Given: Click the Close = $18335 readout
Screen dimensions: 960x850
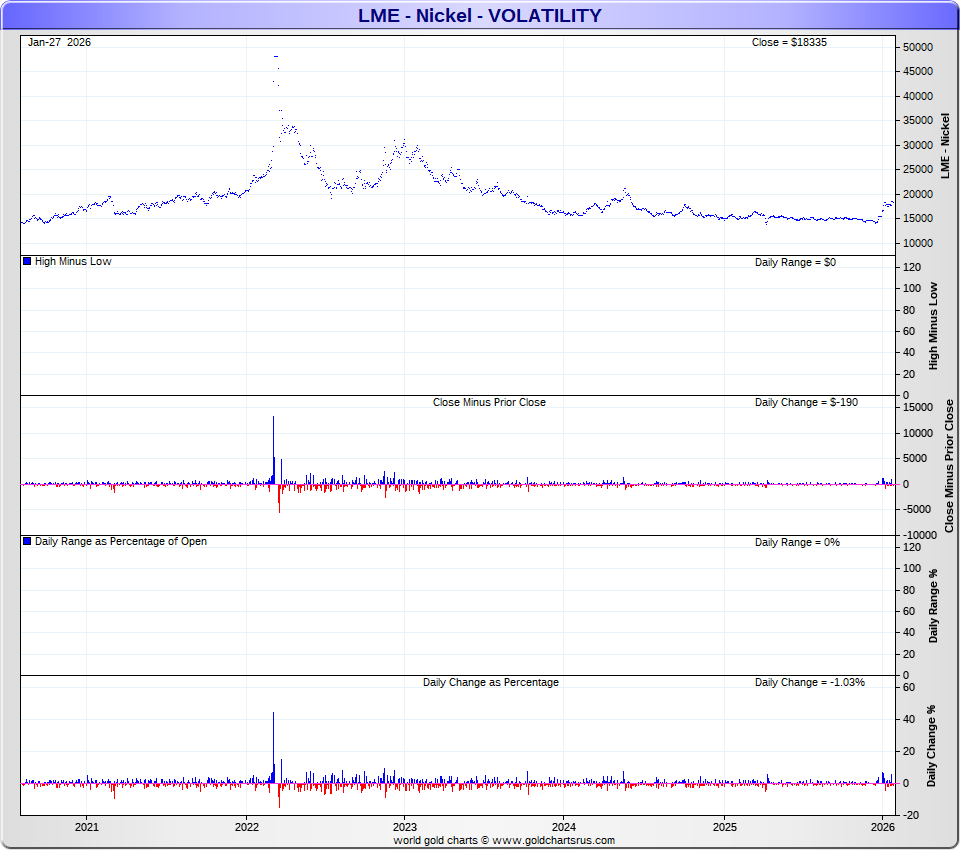Looking at the screenshot, I should [x=789, y=42].
